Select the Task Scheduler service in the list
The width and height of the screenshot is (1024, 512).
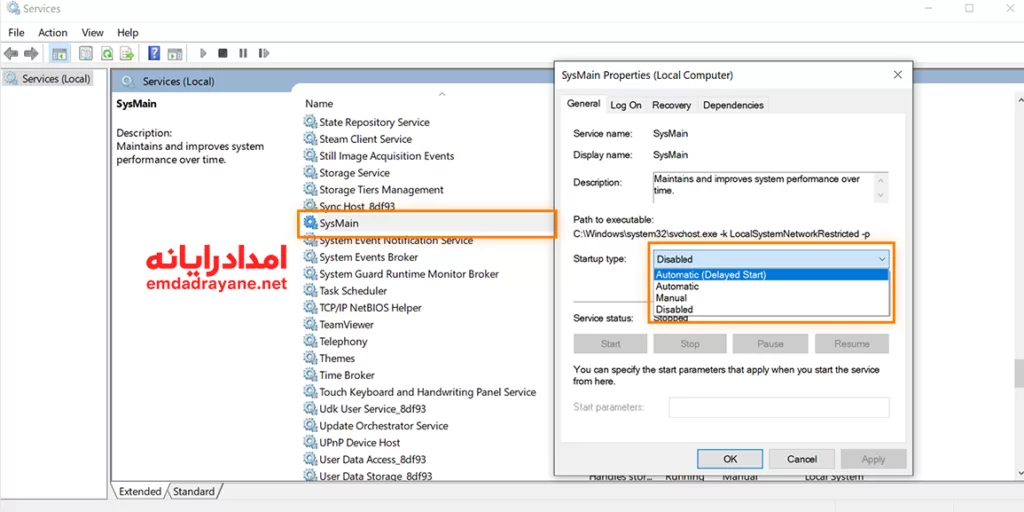pos(353,291)
